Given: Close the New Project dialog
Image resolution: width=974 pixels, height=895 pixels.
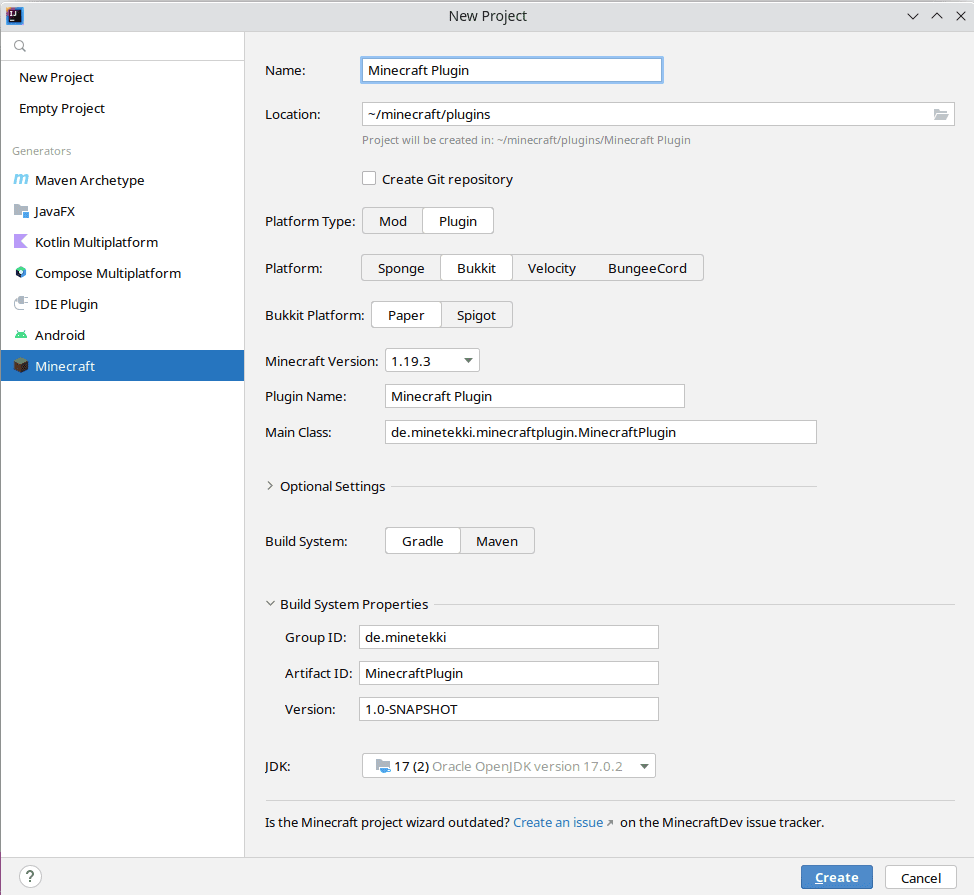Looking at the screenshot, I should [960, 16].
